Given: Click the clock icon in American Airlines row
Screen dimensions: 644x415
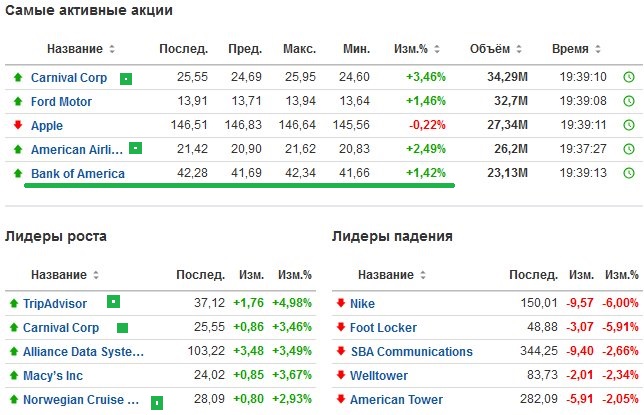Looking at the screenshot, I should [629, 149].
